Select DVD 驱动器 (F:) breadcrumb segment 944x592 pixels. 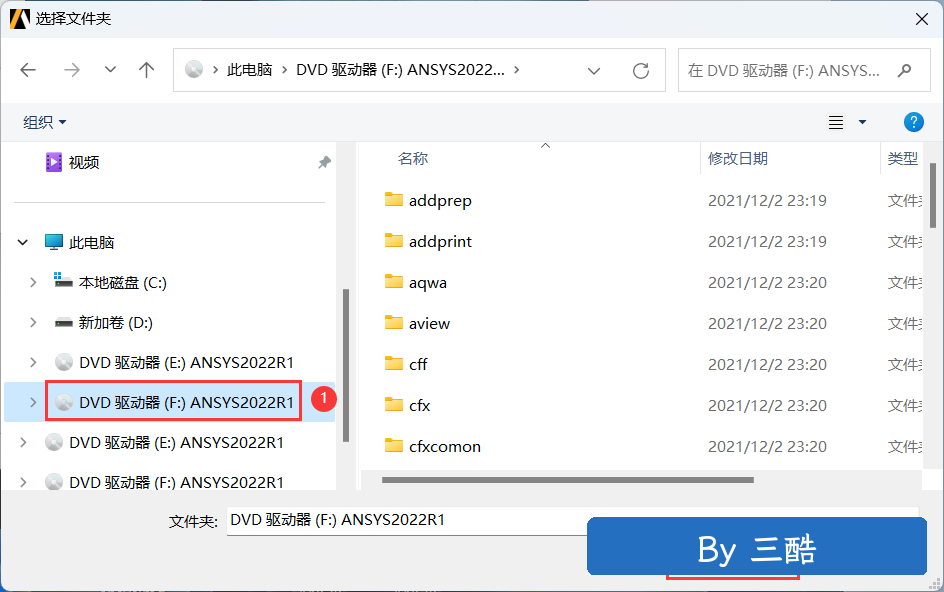(x=400, y=70)
